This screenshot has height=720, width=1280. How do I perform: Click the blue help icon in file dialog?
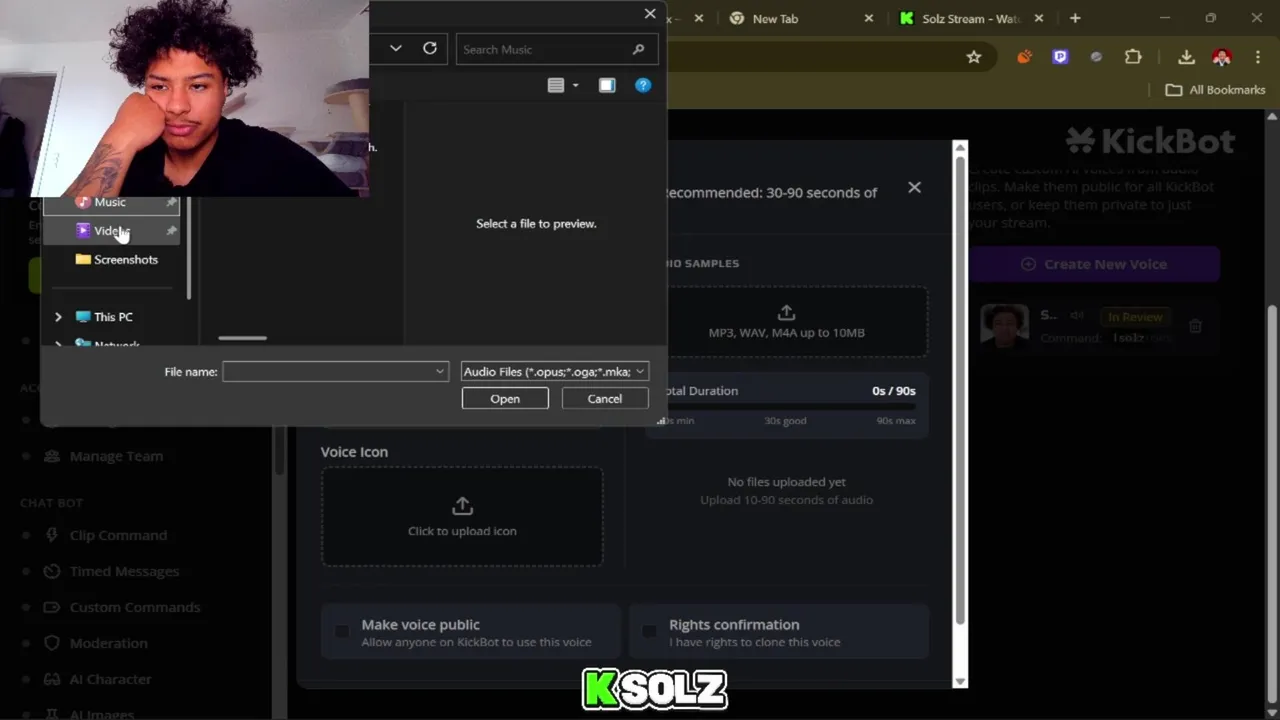click(x=643, y=85)
